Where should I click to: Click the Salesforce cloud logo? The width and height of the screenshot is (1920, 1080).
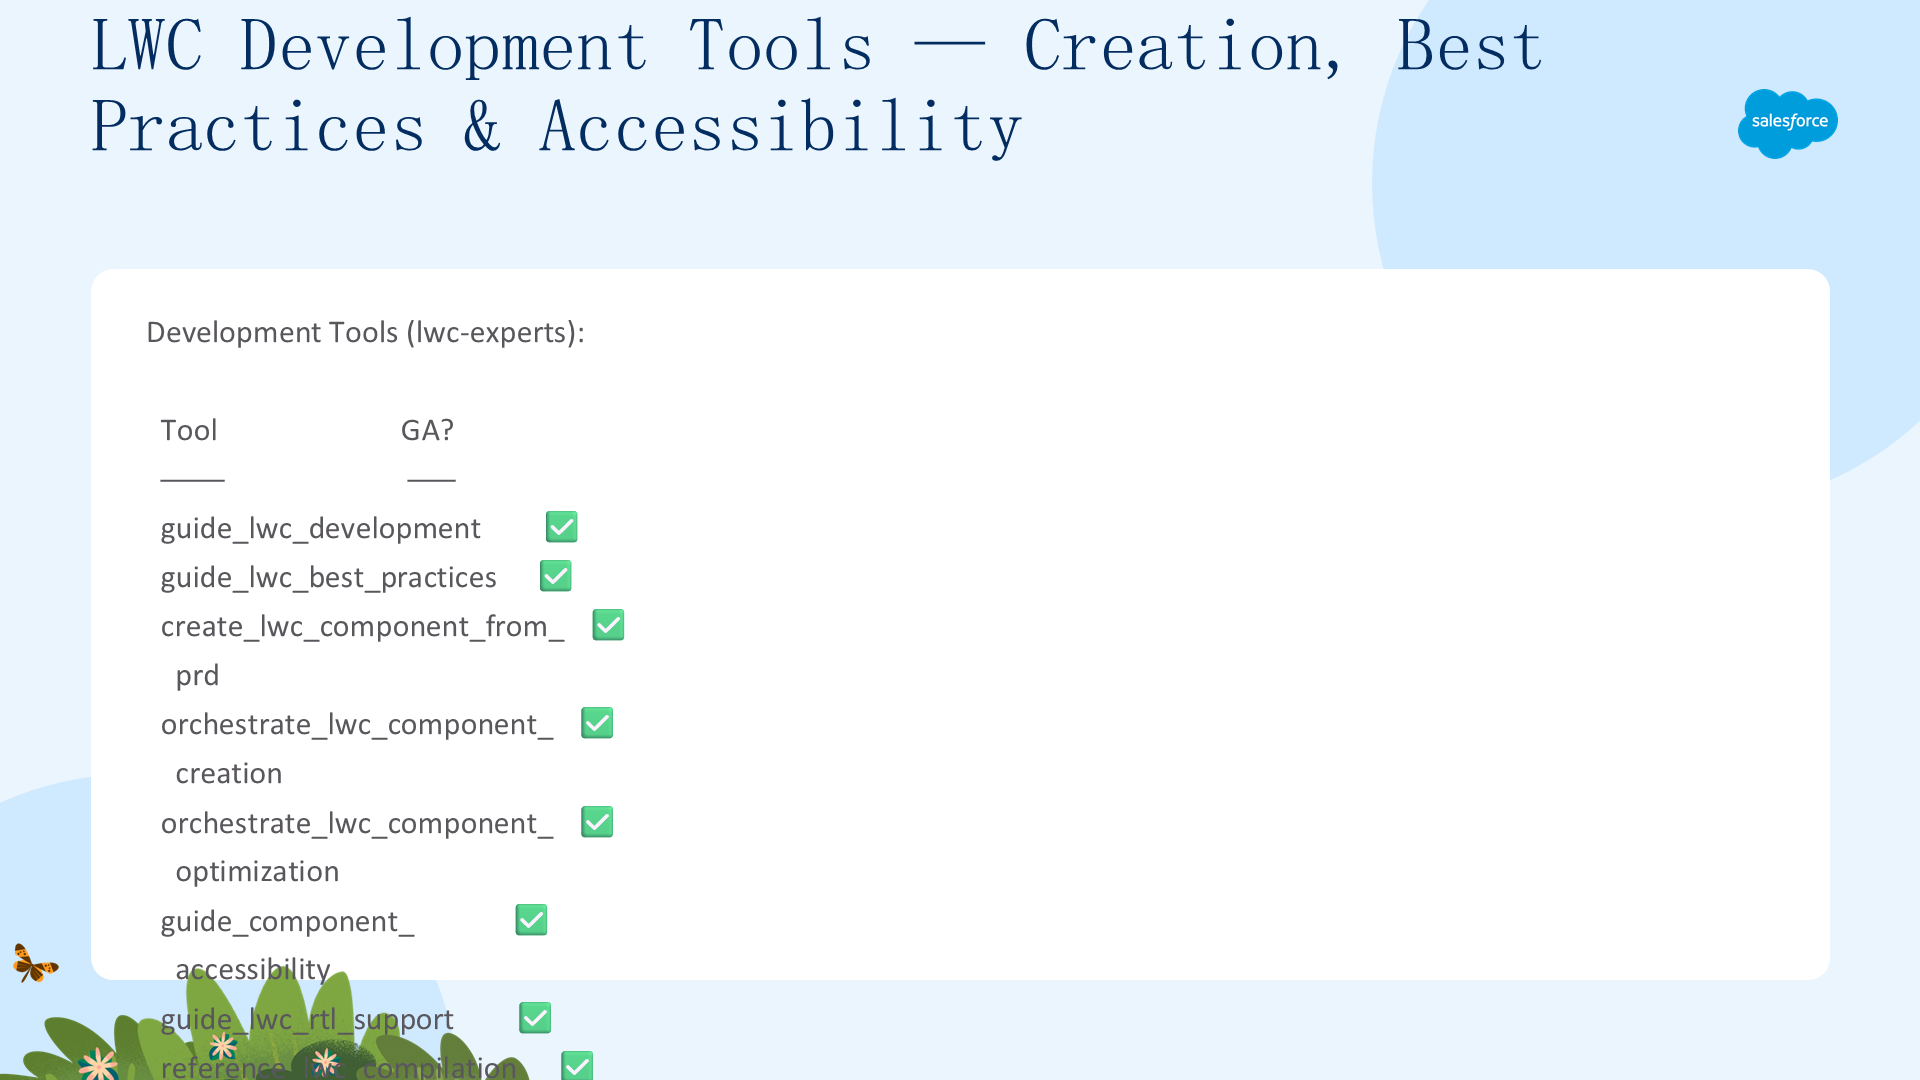tap(1788, 123)
